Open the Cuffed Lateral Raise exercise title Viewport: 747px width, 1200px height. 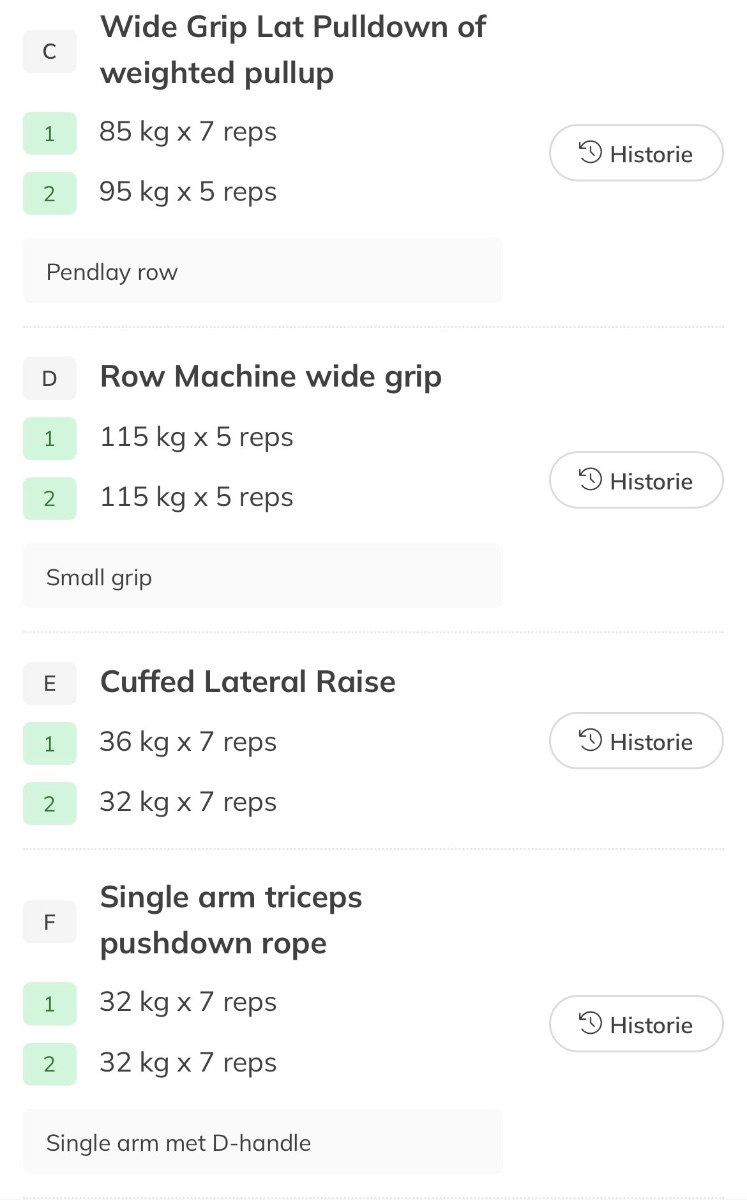point(248,682)
